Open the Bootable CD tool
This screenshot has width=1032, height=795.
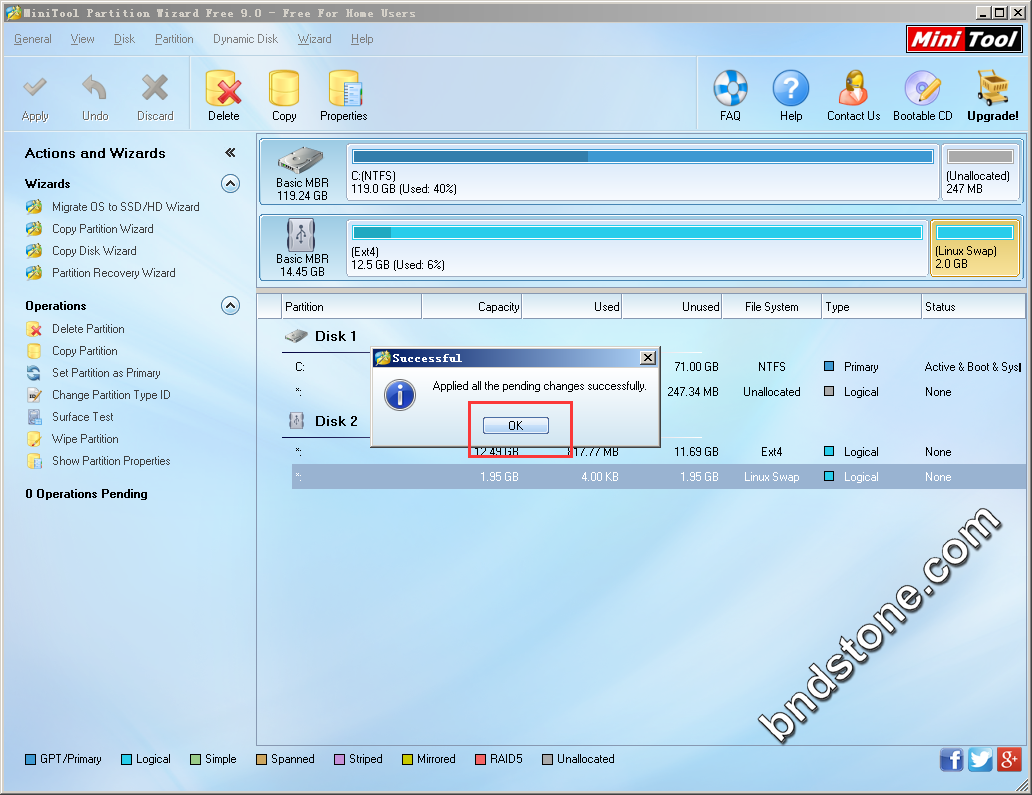922,96
